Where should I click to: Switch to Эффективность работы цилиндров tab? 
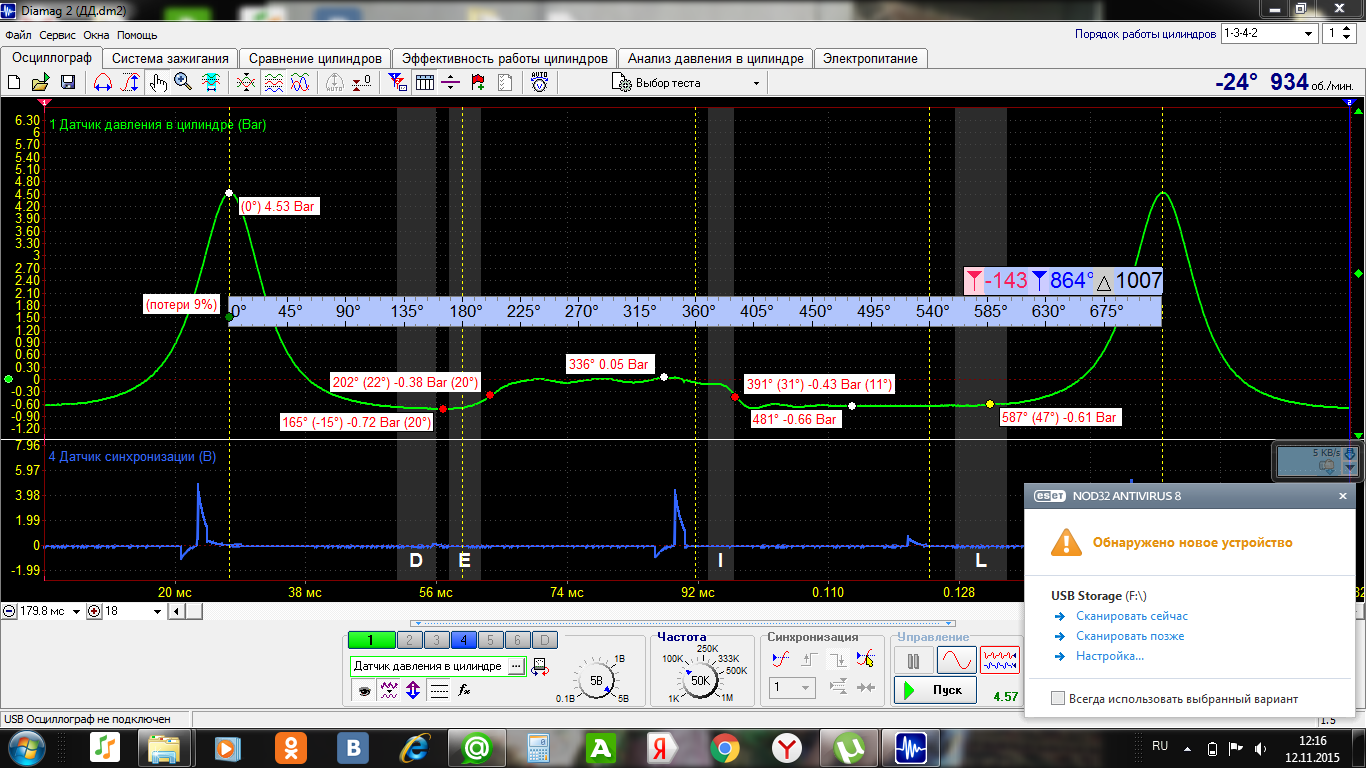point(505,58)
